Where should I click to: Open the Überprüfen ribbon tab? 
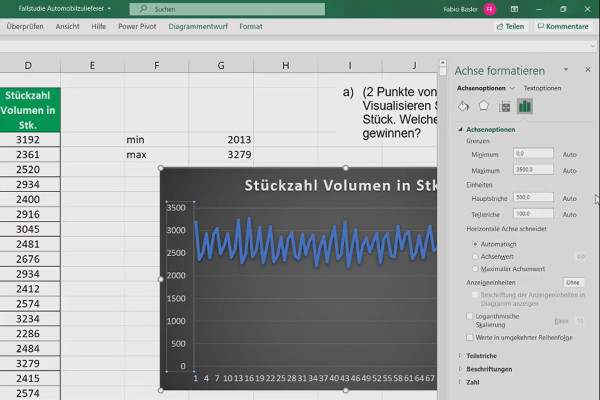point(25,26)
